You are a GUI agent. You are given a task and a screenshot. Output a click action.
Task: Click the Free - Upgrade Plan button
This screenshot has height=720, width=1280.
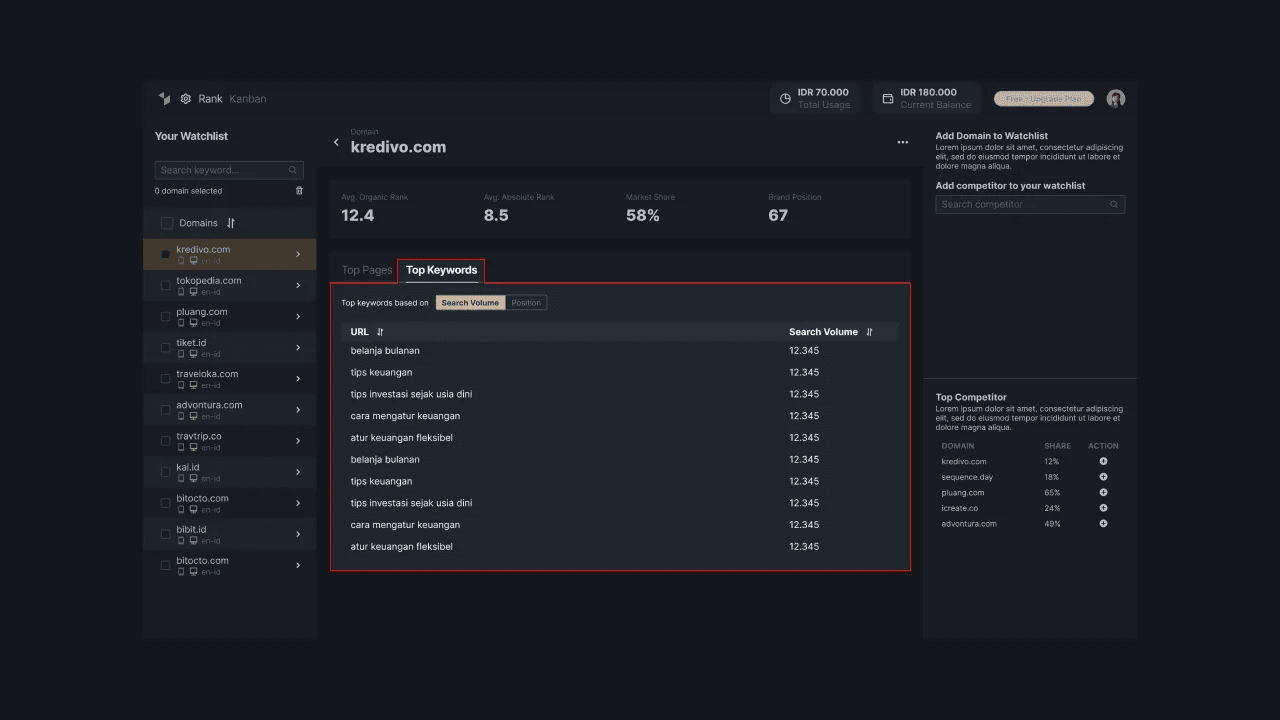click(1043, 99)
